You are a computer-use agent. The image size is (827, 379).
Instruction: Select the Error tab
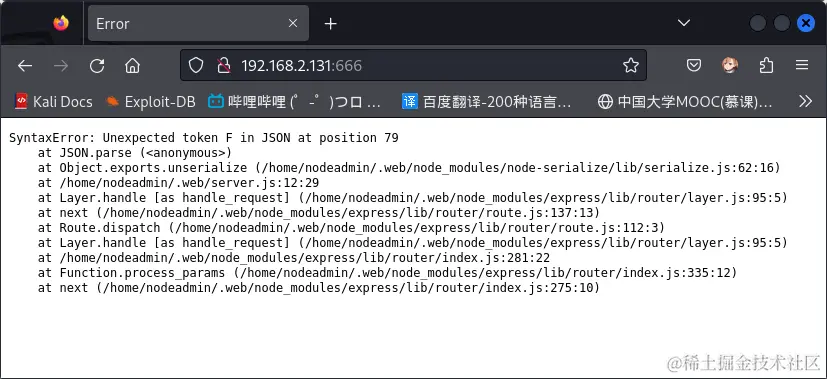(198, 23)
